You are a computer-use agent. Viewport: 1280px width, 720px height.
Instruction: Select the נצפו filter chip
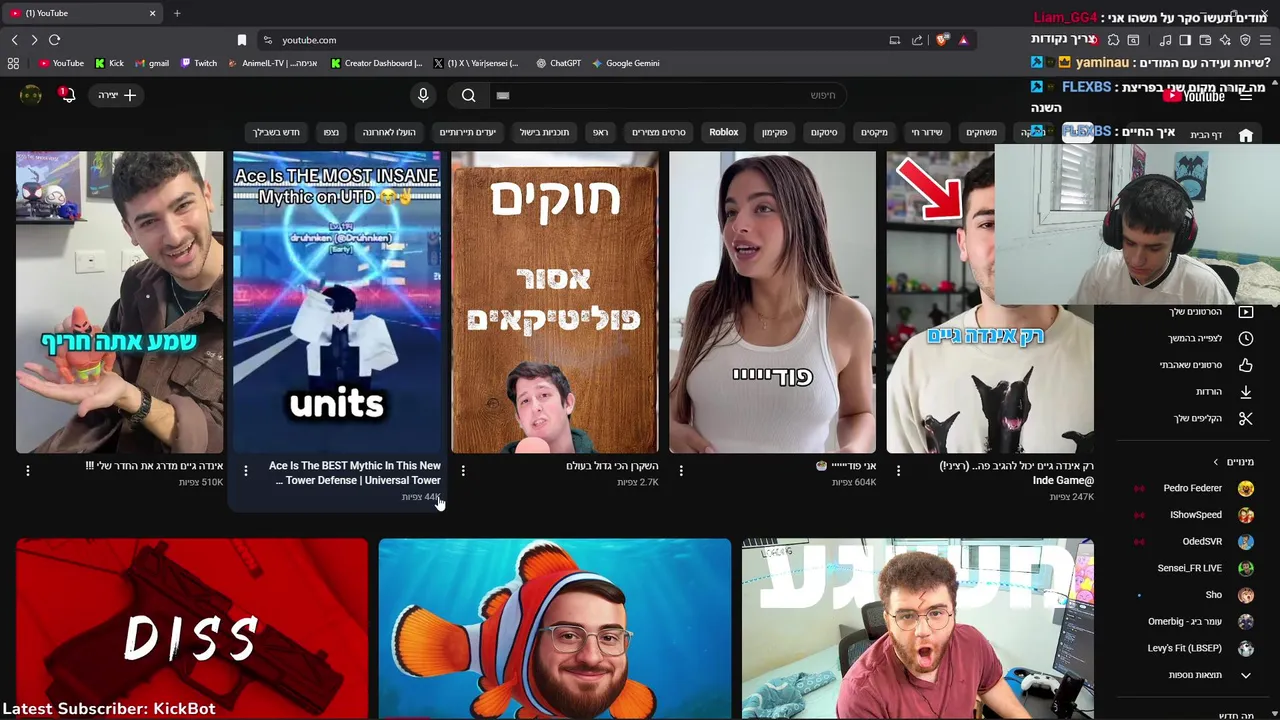(331, 132)
